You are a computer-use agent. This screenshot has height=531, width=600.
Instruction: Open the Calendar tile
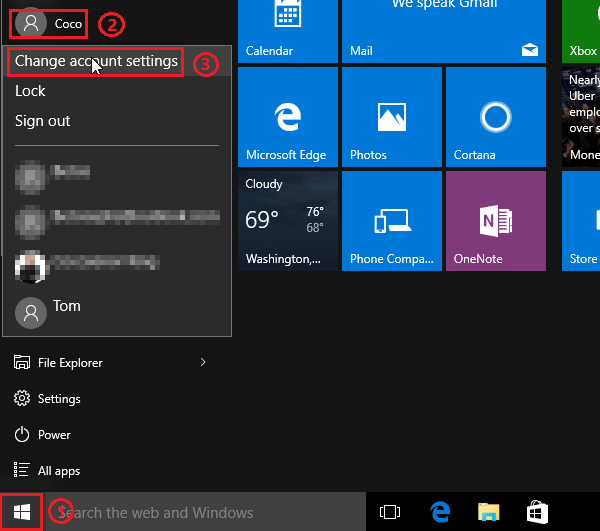click(288, 31)
